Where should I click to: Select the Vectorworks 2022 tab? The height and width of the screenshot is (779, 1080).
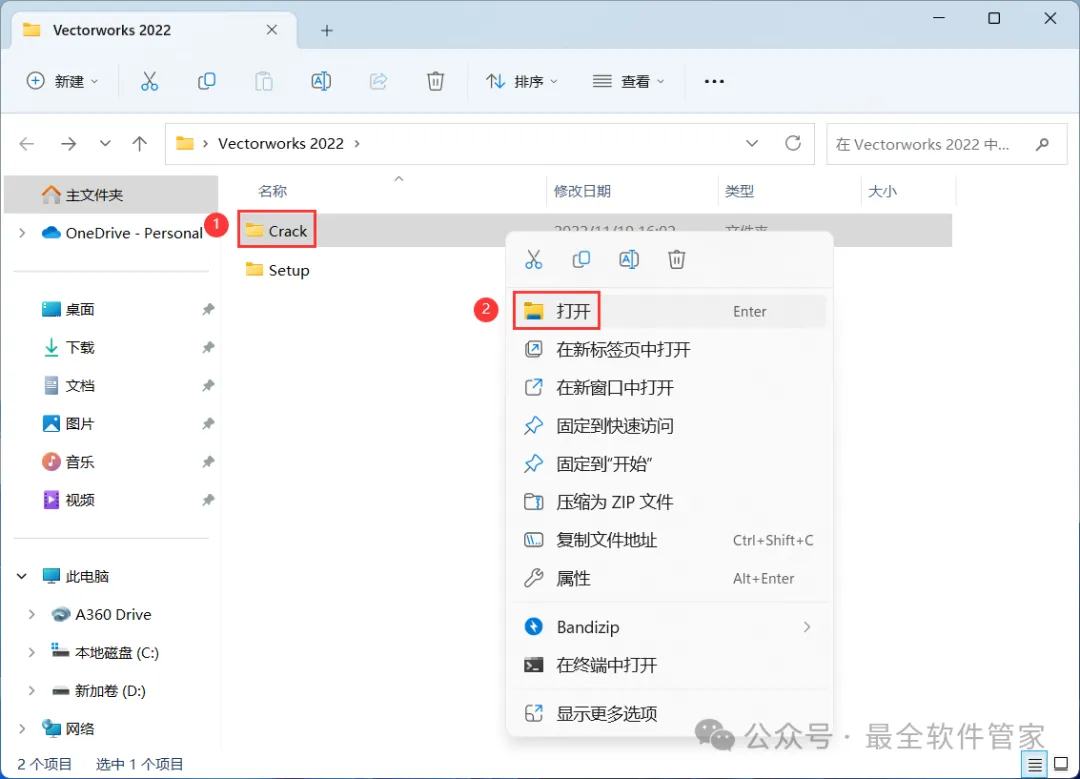click(155, 30)
